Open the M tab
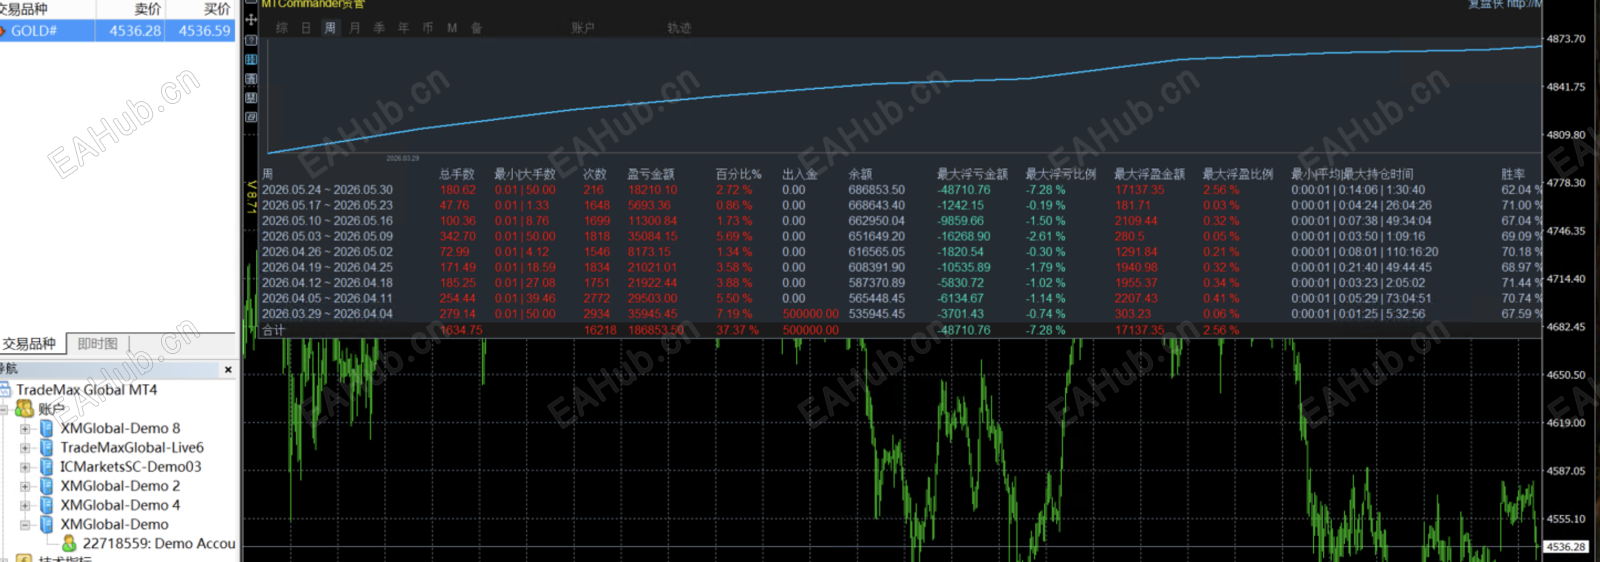Viewport: 1600px width, 562px height. pos(452,28)
